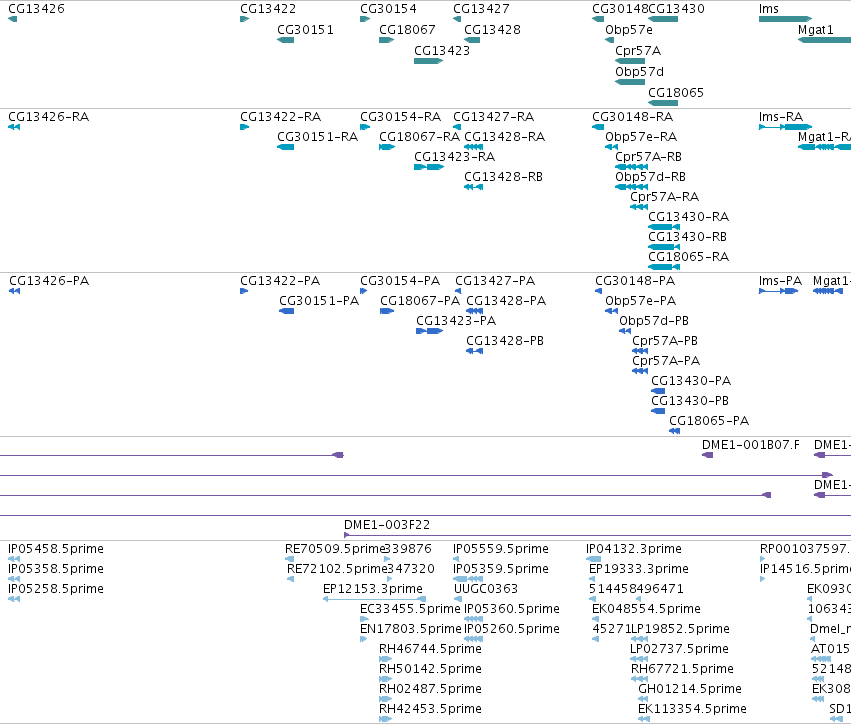Click the RH42453.5prime EST label
Image resolution: width=851 pixels, height=724 pixels.
tap(430, 709)
